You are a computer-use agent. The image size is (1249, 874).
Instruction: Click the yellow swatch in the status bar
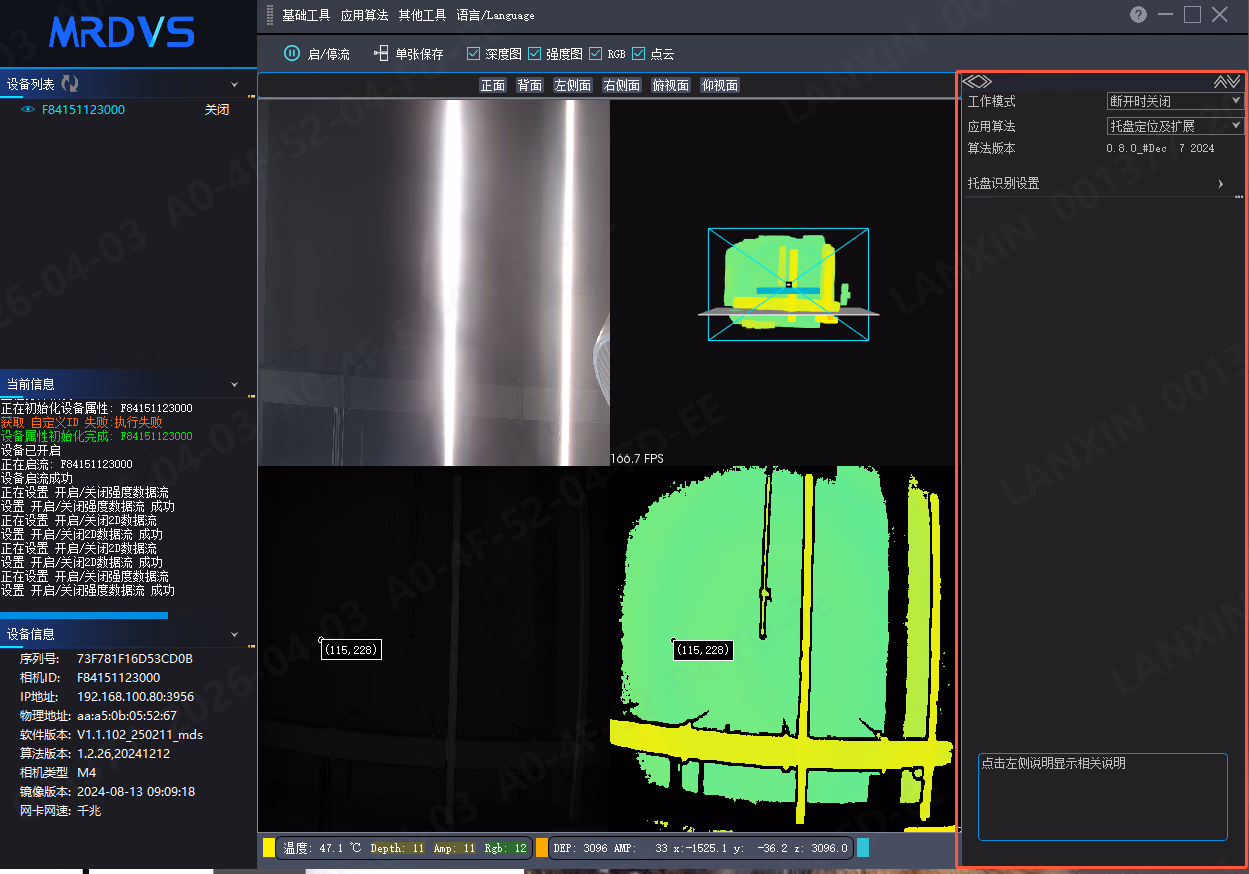point(269,848)
